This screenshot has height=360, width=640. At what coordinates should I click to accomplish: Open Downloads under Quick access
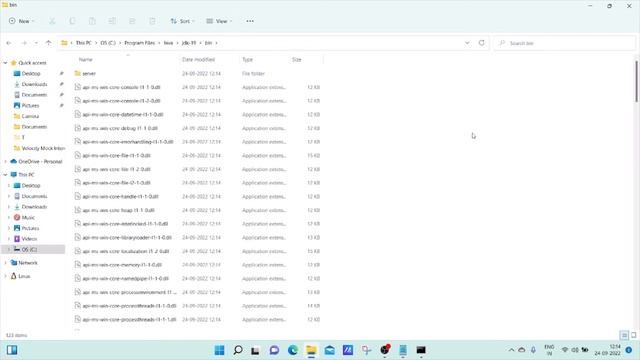tap(34, 84)
